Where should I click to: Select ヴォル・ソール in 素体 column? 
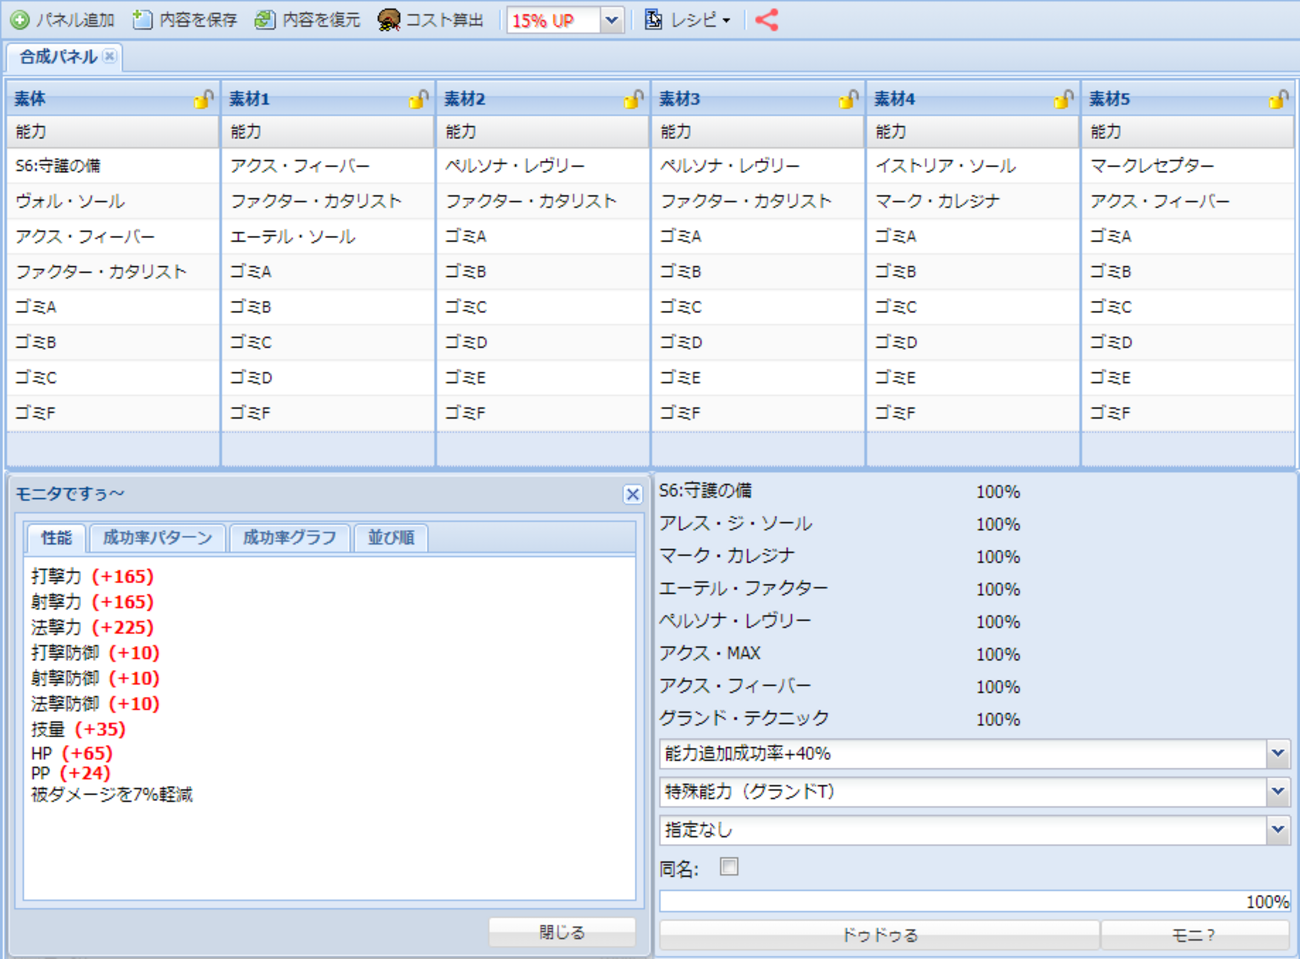tap(70, 201)
